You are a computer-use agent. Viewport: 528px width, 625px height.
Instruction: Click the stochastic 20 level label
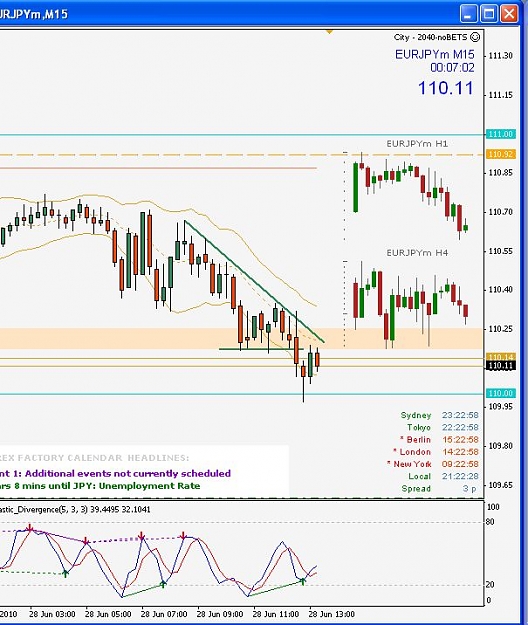tap(490, 585)
